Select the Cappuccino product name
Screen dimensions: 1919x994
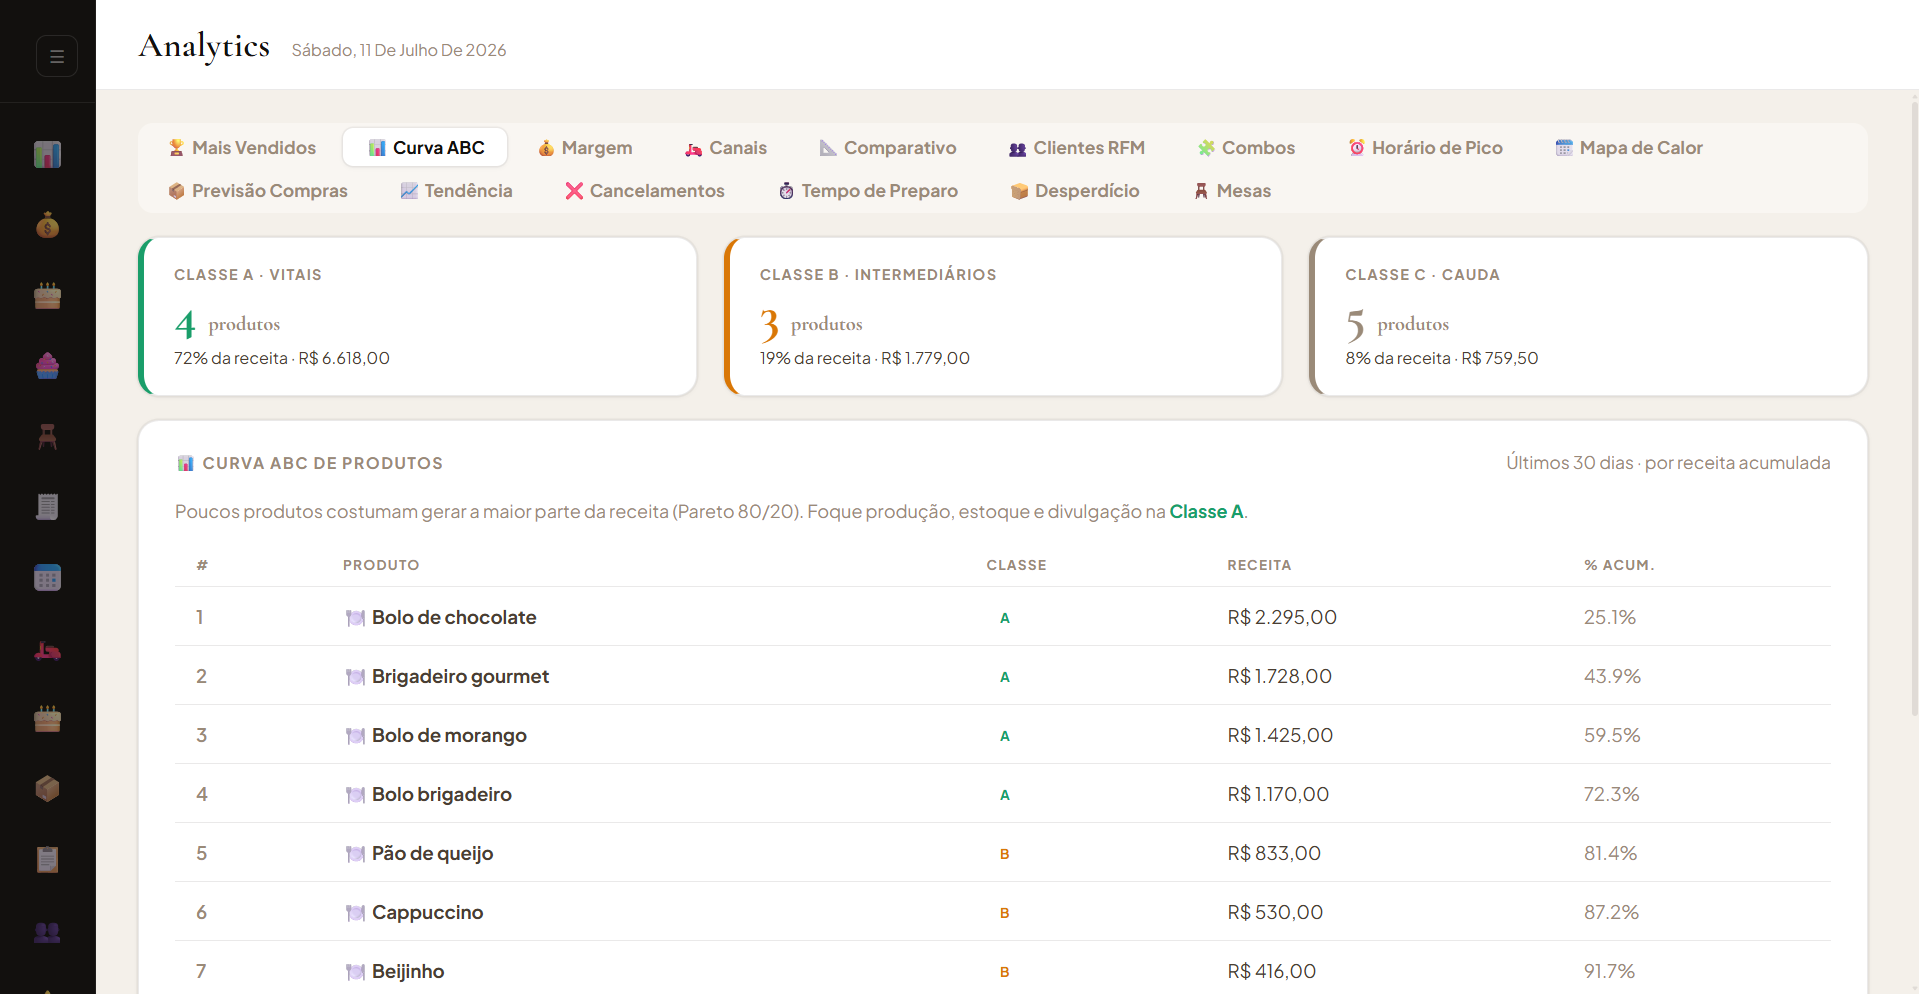click(427, 913)
